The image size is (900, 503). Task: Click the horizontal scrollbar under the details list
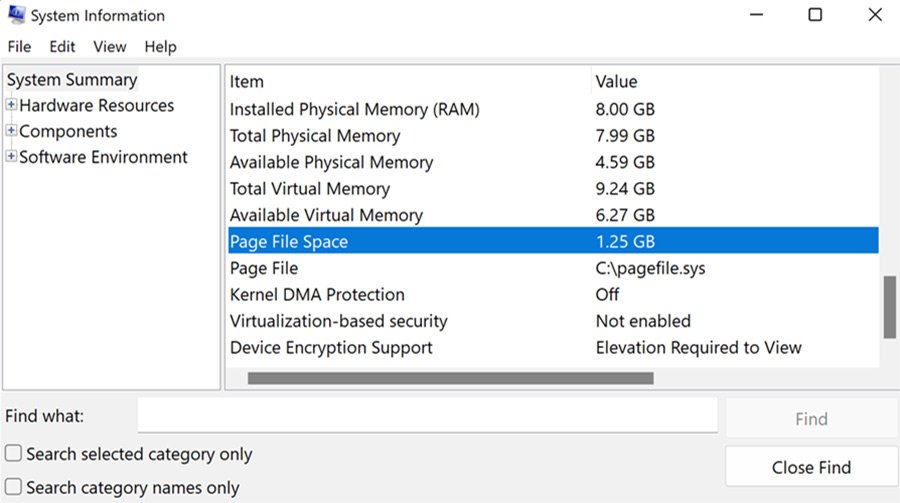pyautogui.click(x=450, y=378)
